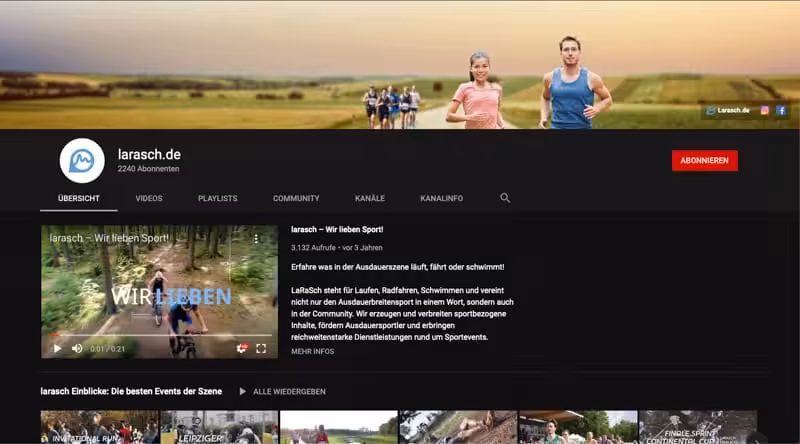Open the LEIPZIGER video thumbnail
Viewport: 800px width, 444px height.
coord(219,427)
